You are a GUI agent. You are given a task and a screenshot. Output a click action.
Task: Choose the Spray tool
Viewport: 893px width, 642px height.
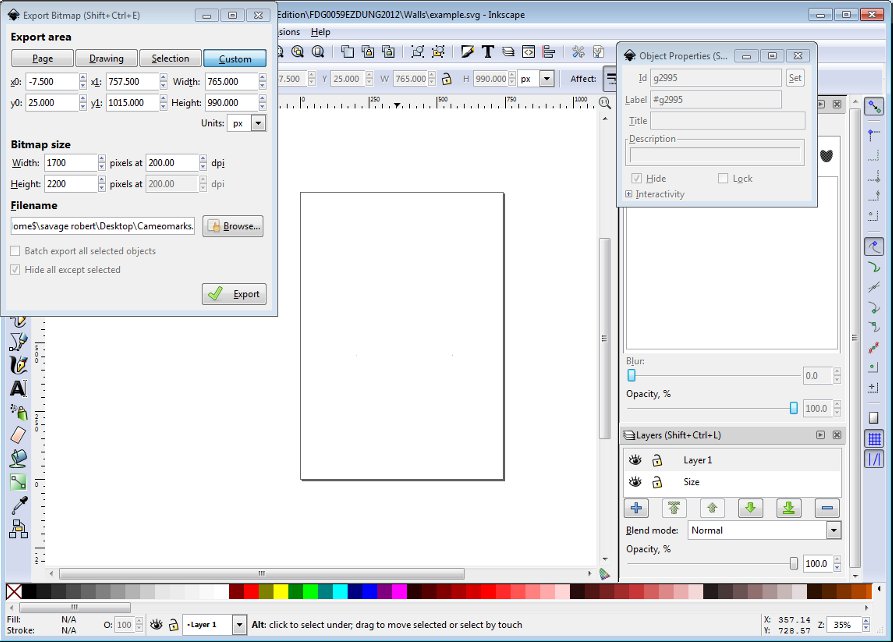tap(18, 411)
